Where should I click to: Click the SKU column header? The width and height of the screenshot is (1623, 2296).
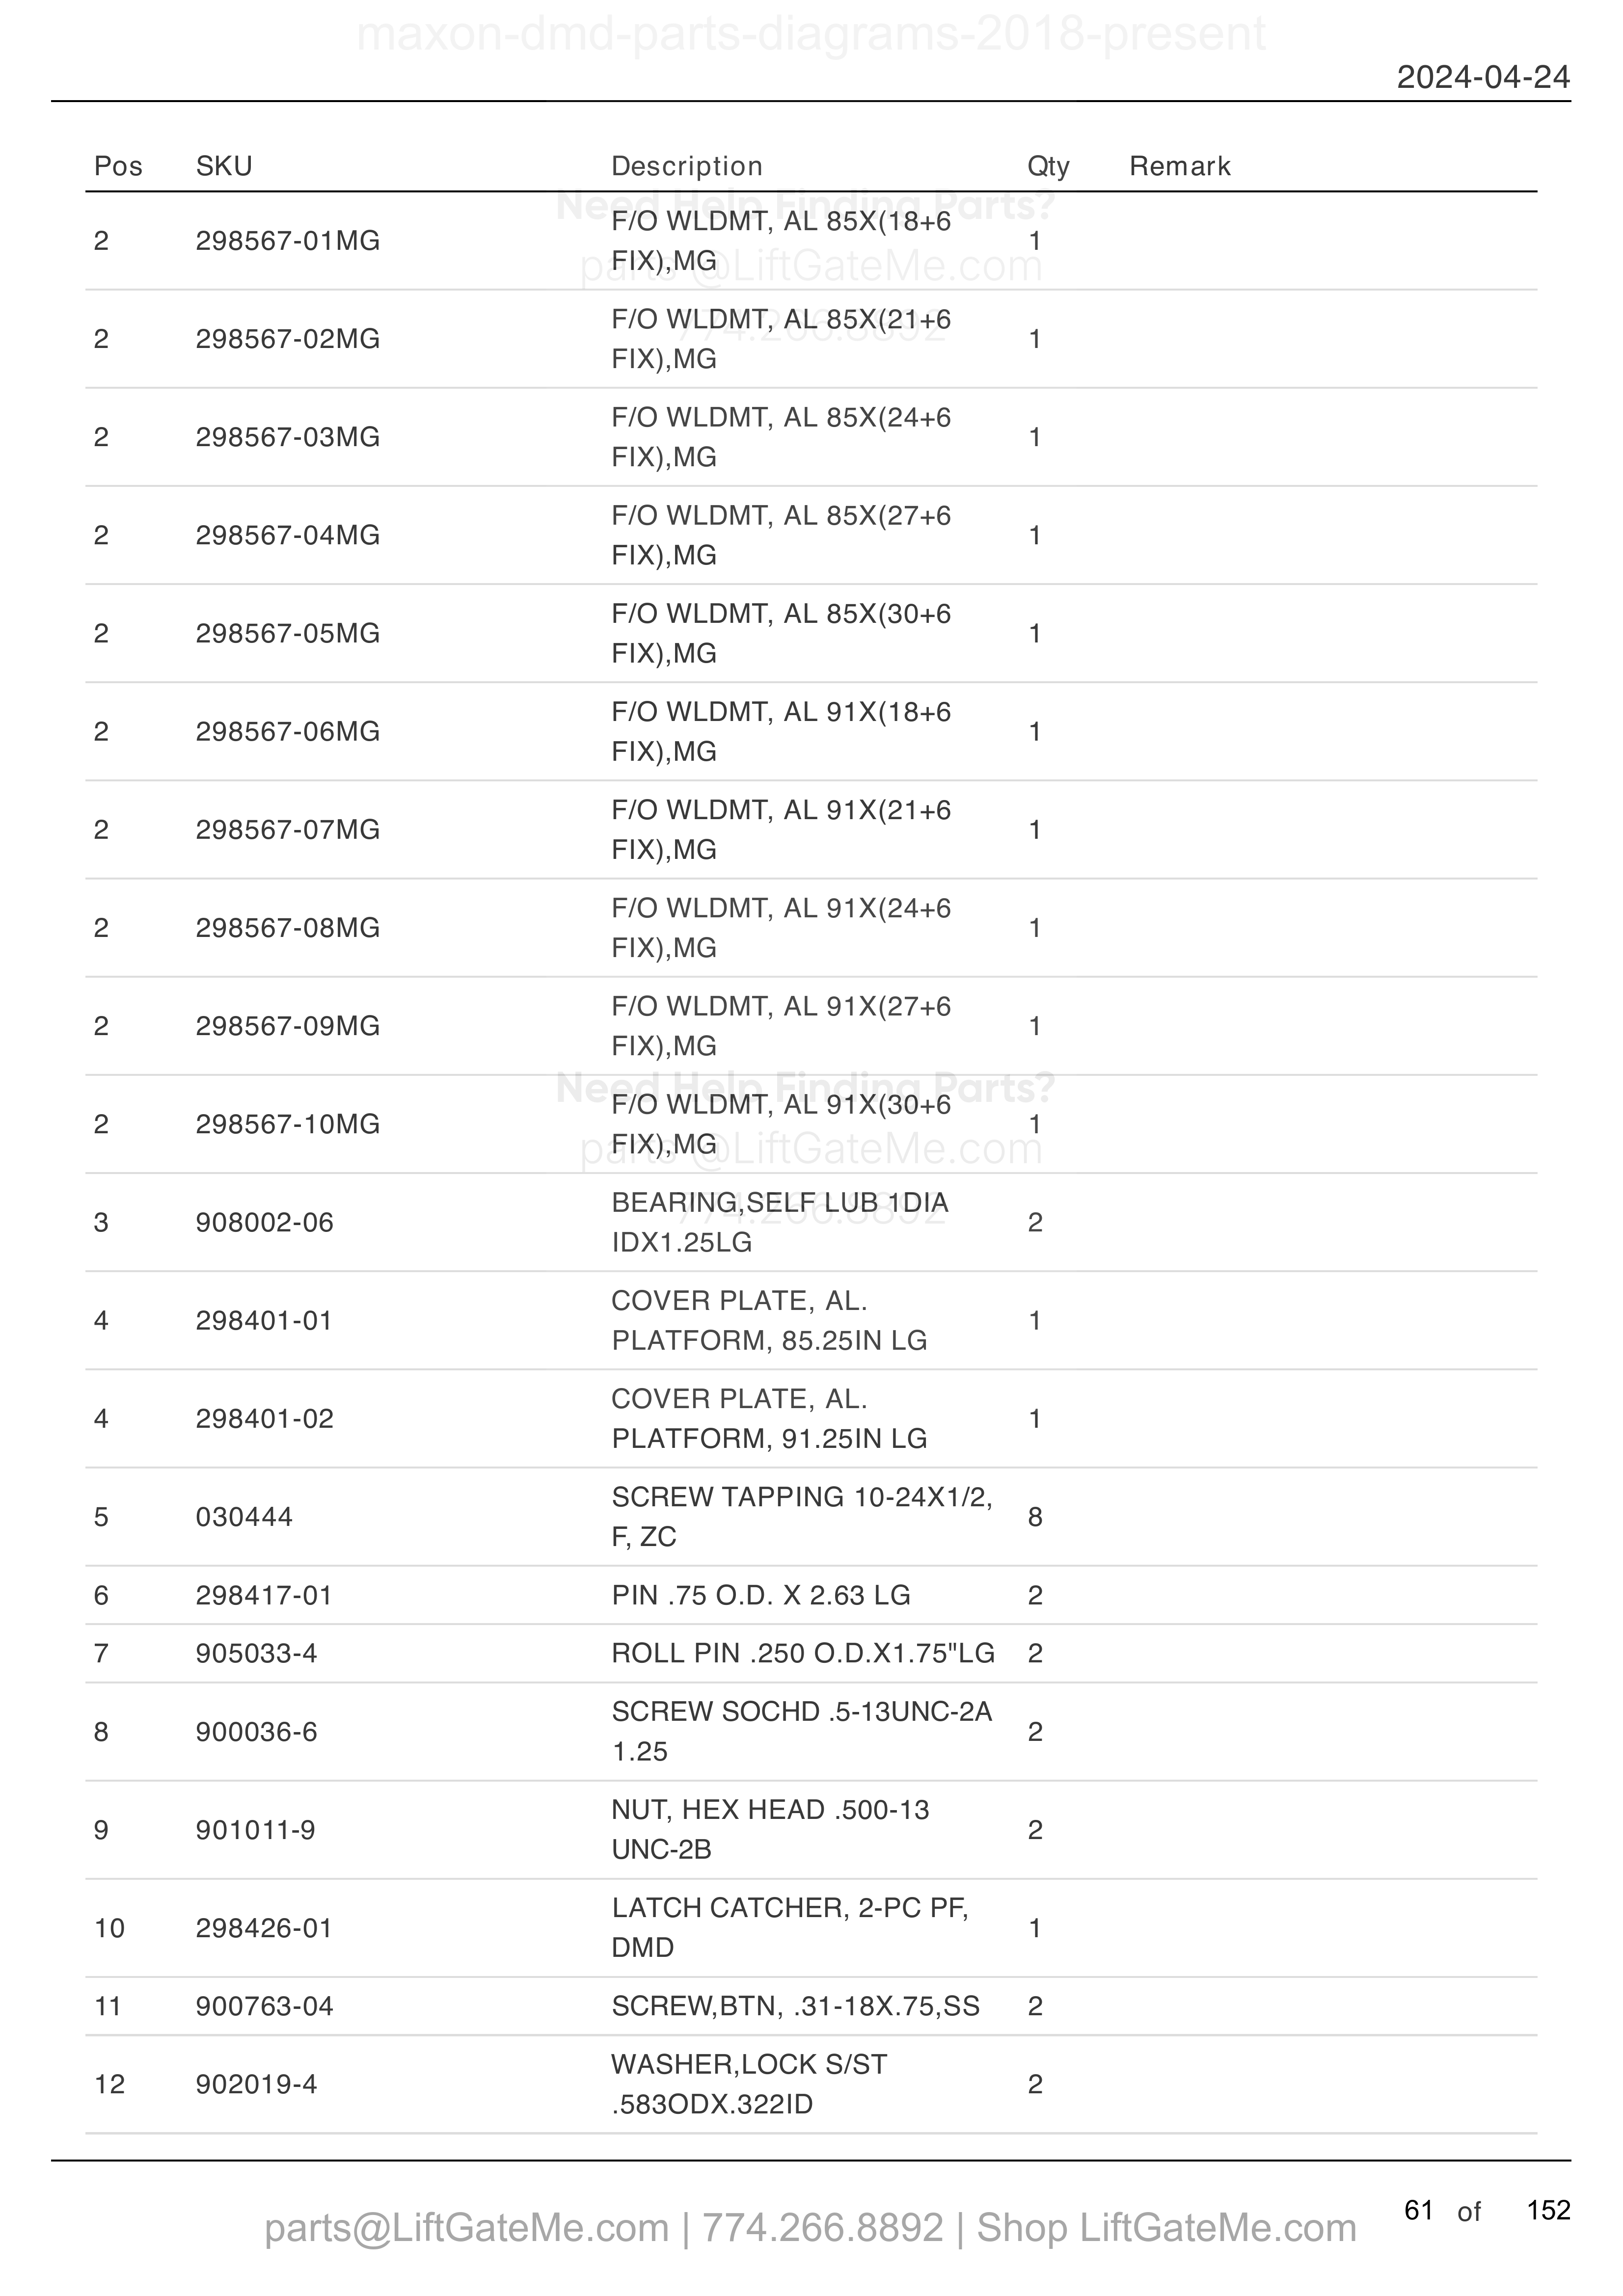224,166
